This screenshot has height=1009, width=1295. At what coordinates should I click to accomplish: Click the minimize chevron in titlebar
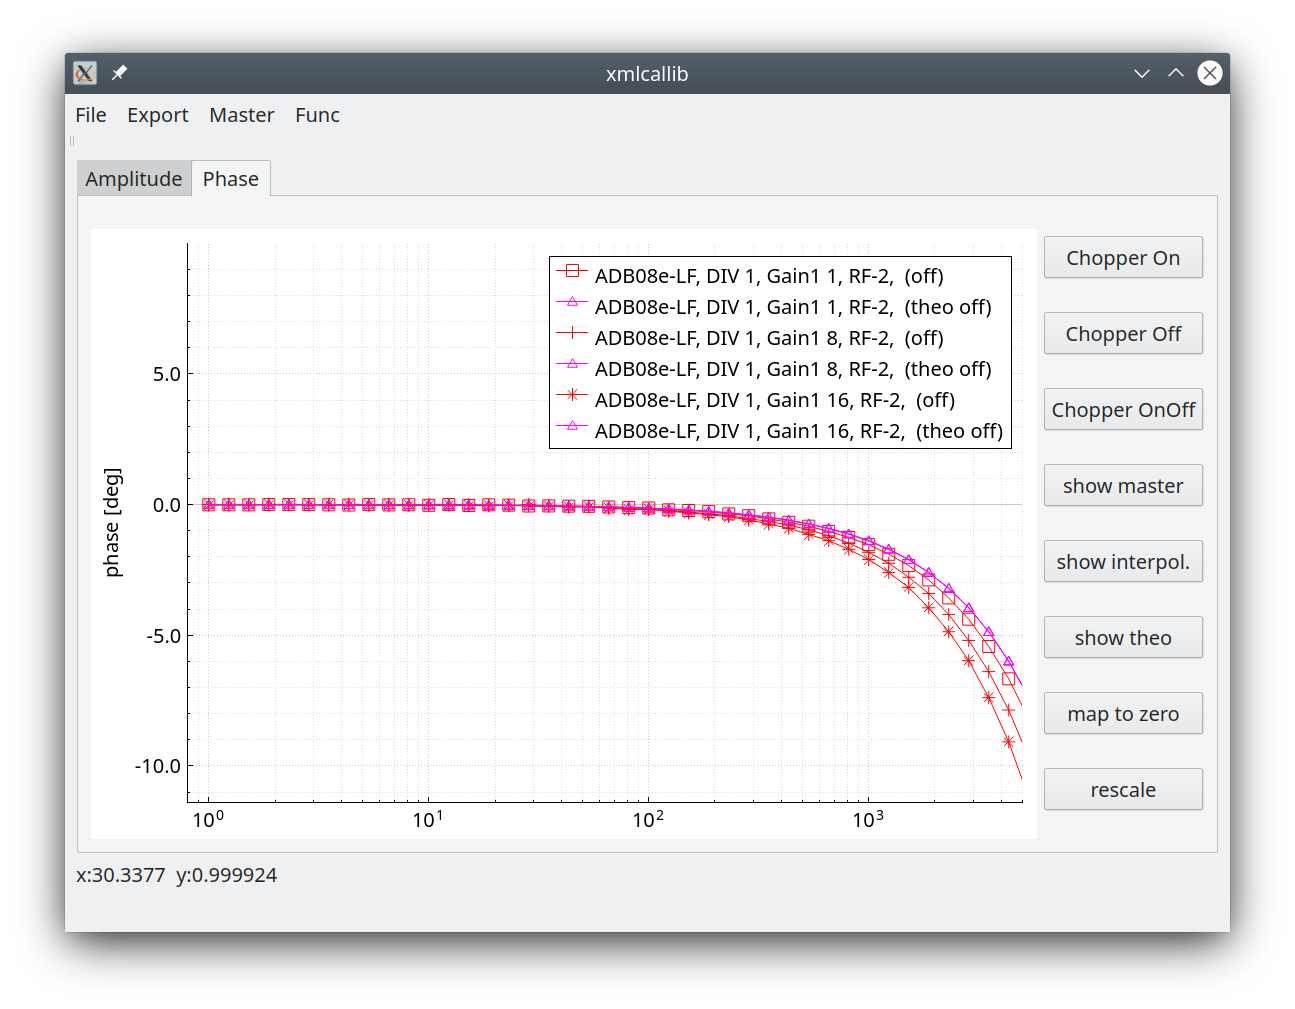tap(1142, 73)
